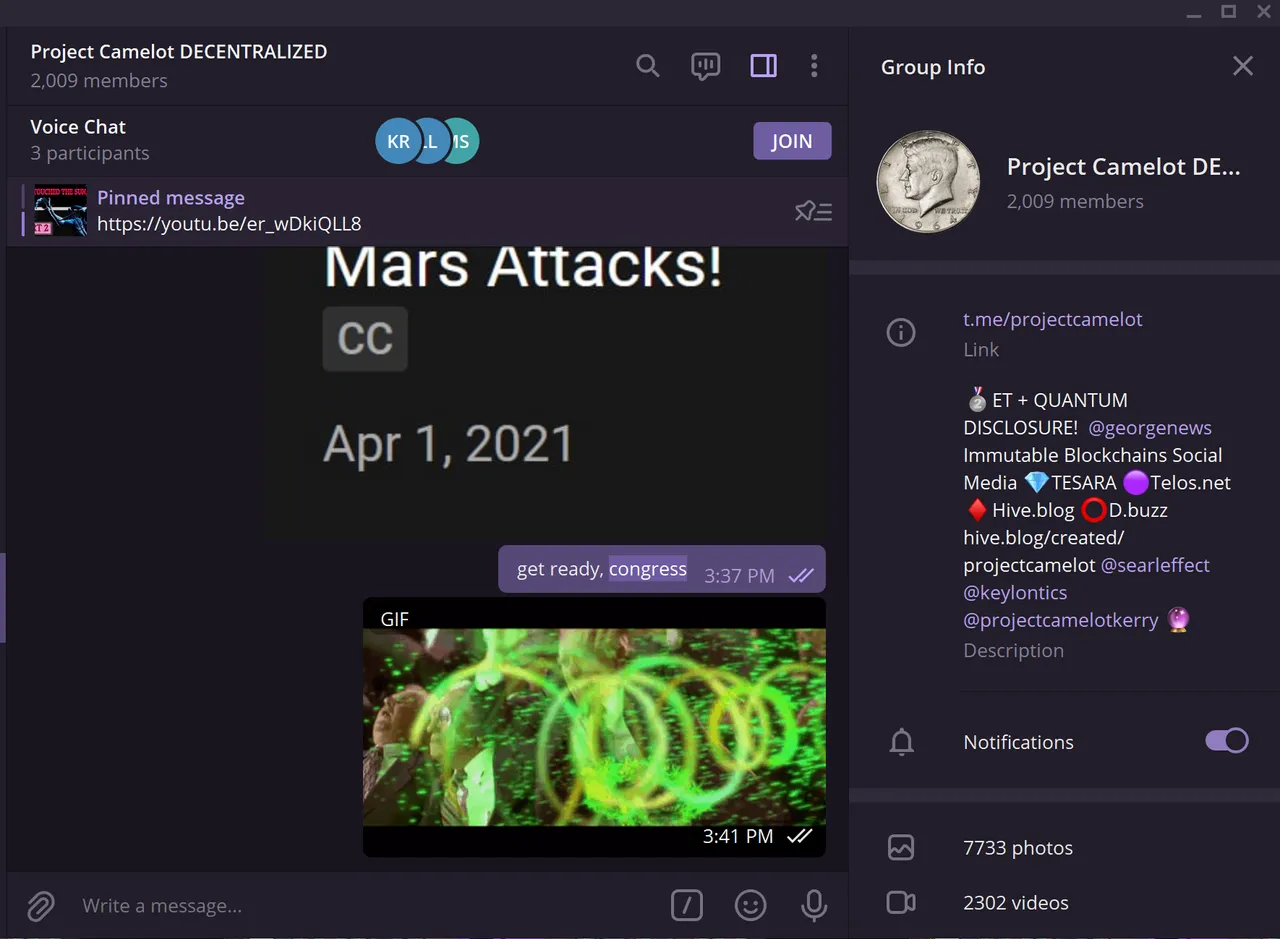Open @projectcamelotkerry mention
1280x939 pixels.
pyautogui.click(x=1061, y=620)
